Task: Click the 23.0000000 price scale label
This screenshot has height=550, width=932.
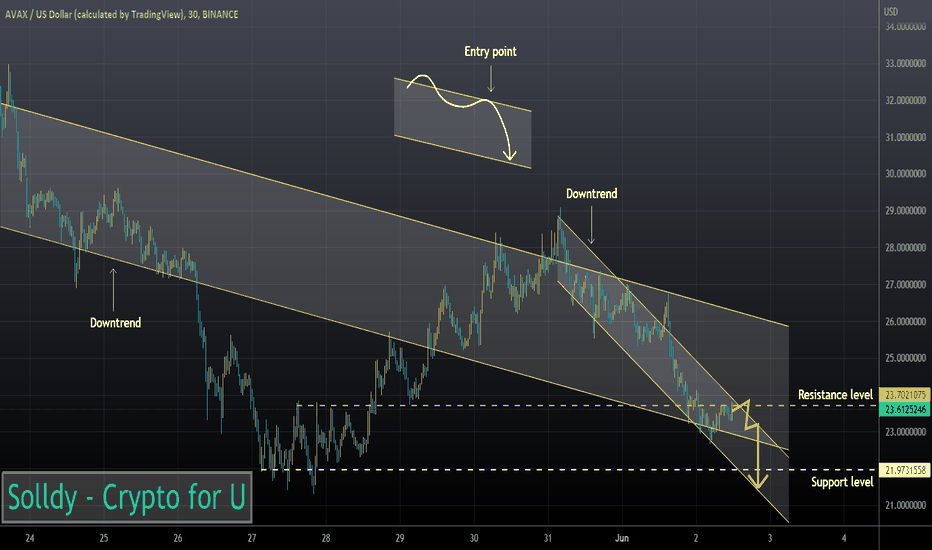Action: (x=905, y=432)
